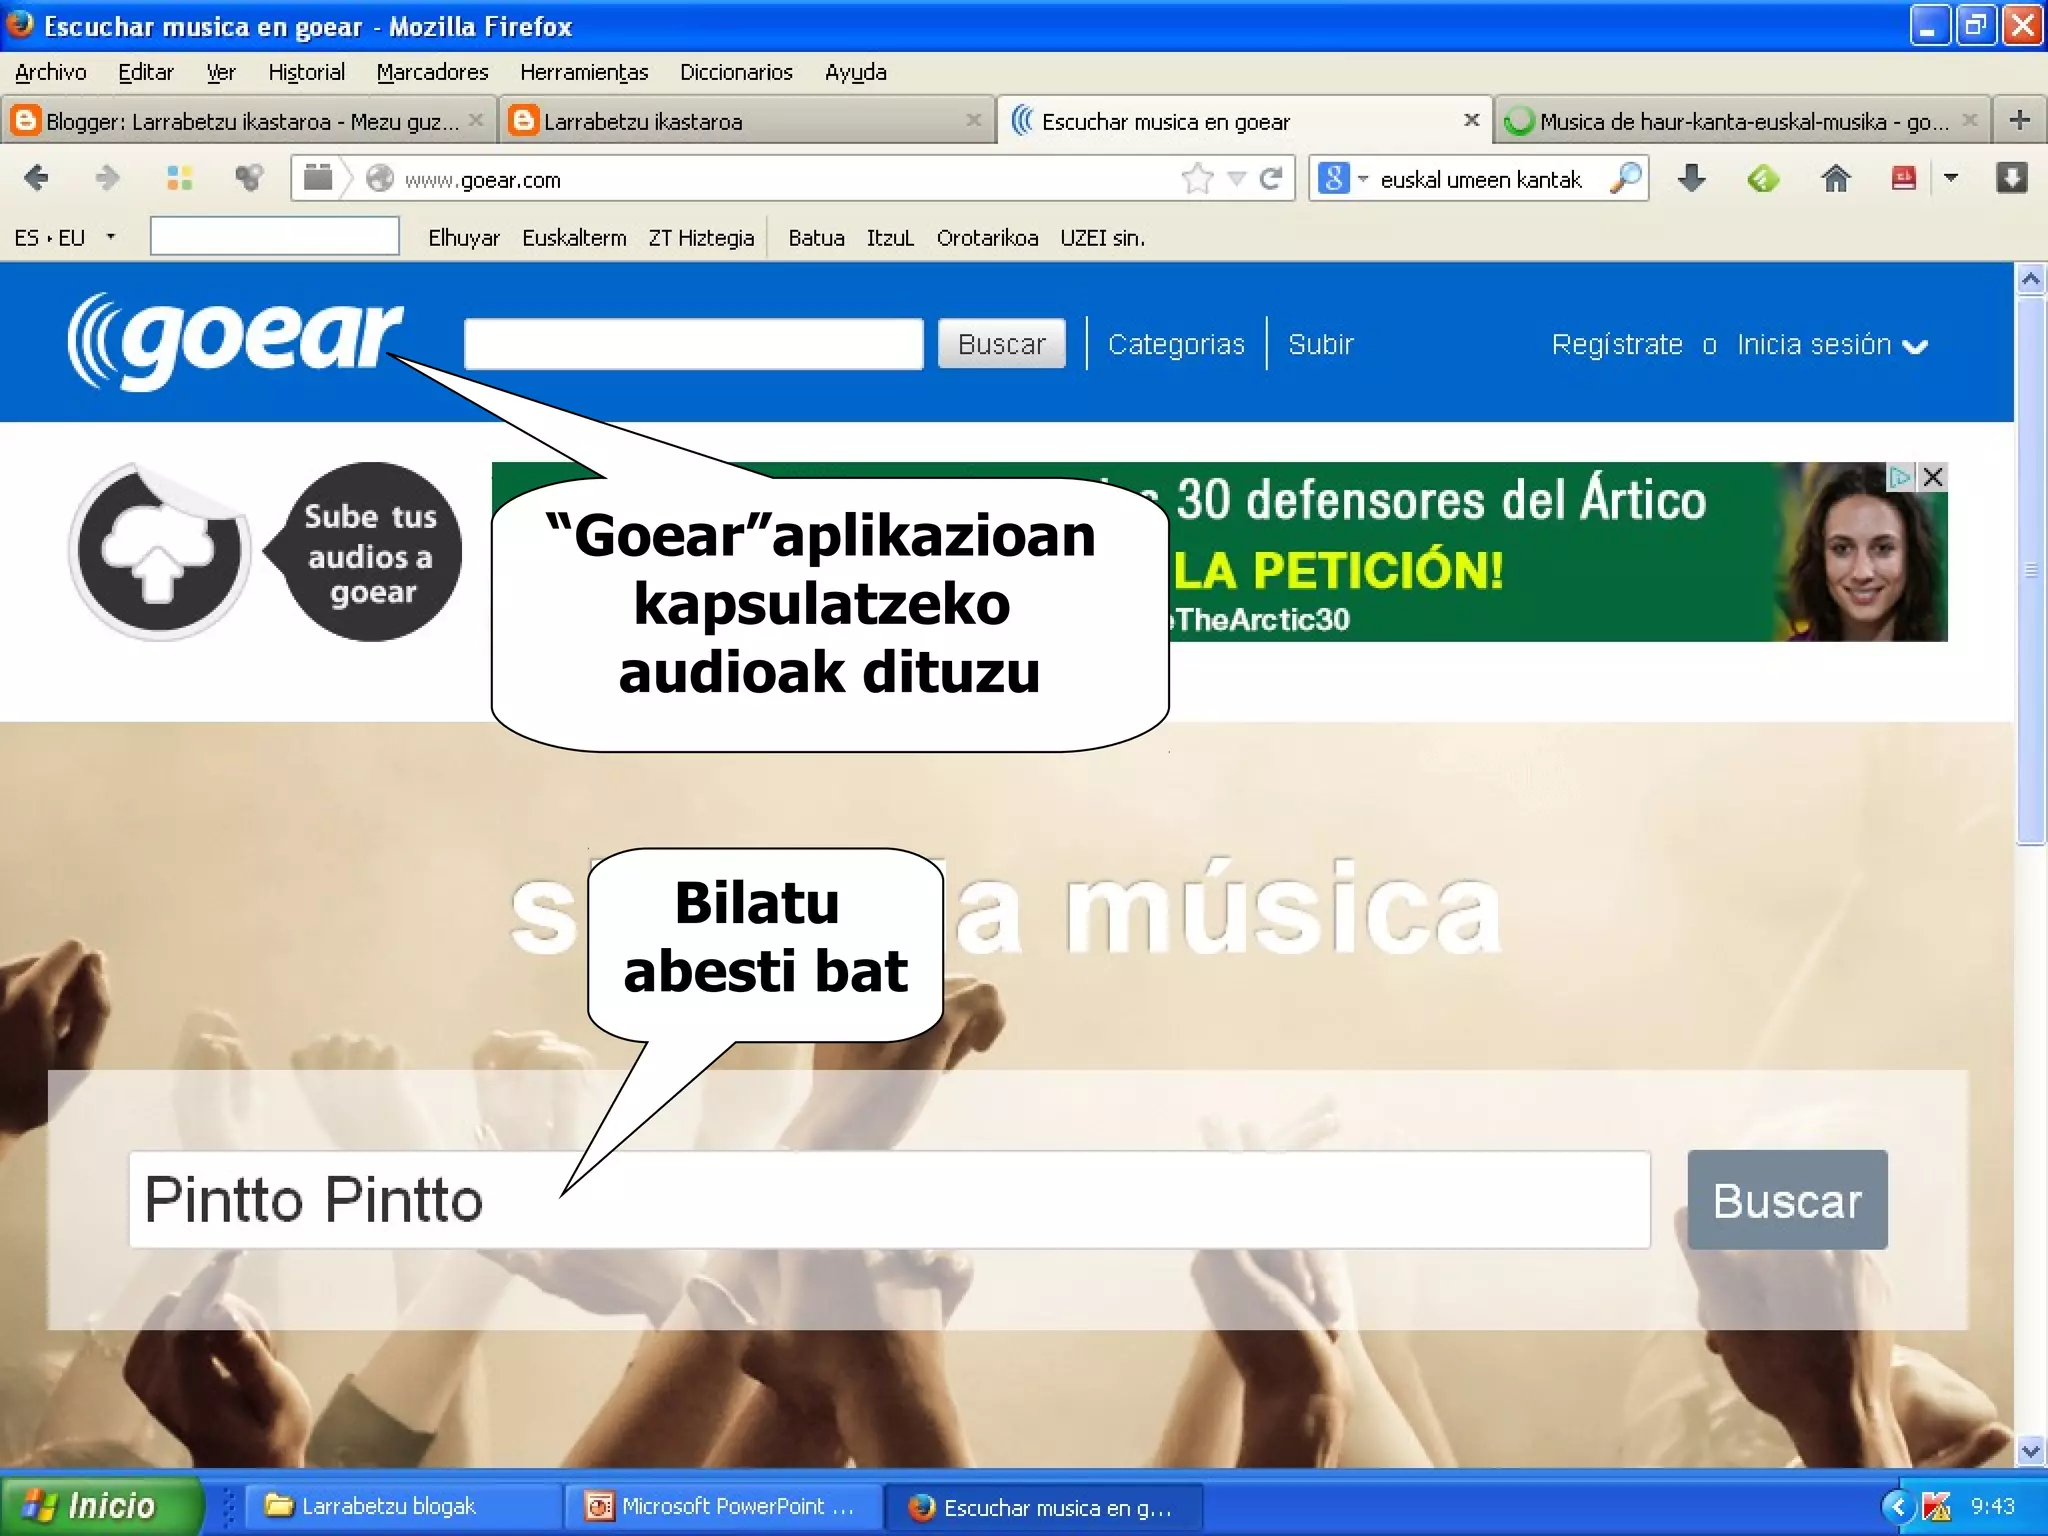This screenshot has width=2048, height=1536.
Task: Click the Elhuyar dictionary button
Action: pyautogui.click(x=464, y=238)
